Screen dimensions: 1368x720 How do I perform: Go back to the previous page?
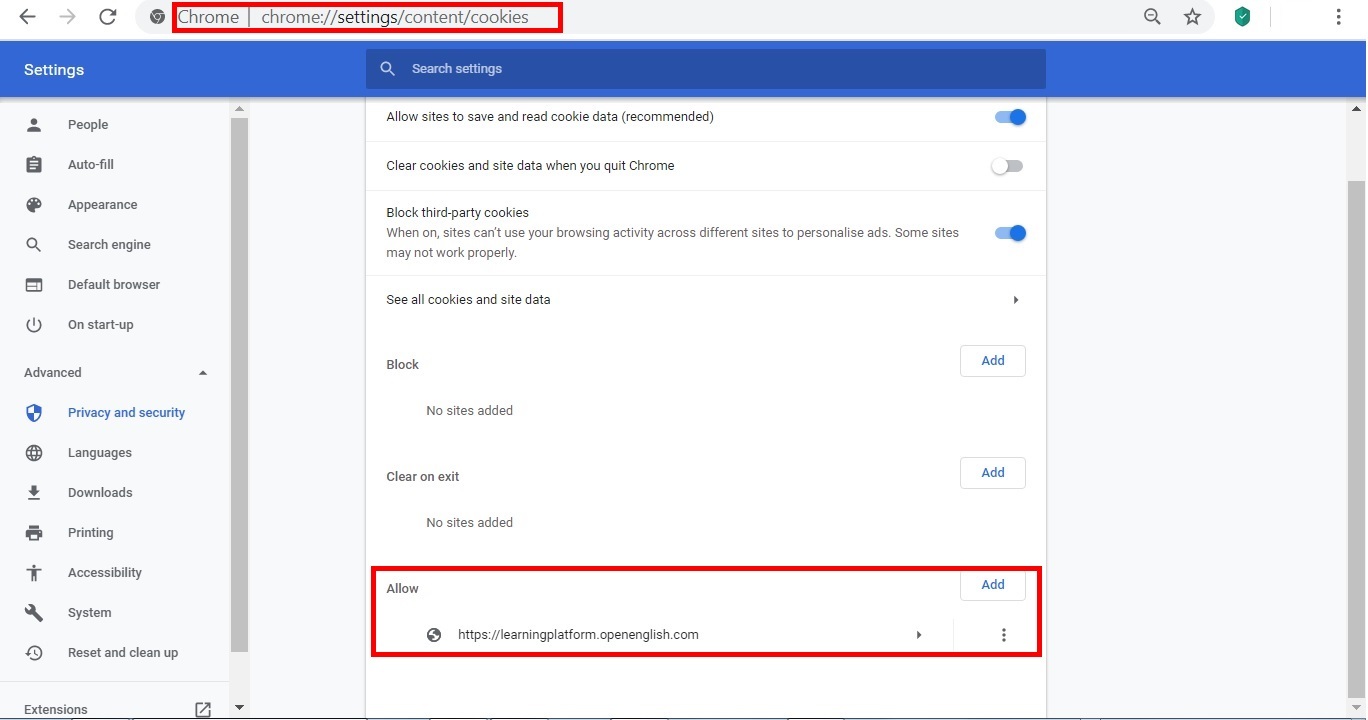pos(28,17)
